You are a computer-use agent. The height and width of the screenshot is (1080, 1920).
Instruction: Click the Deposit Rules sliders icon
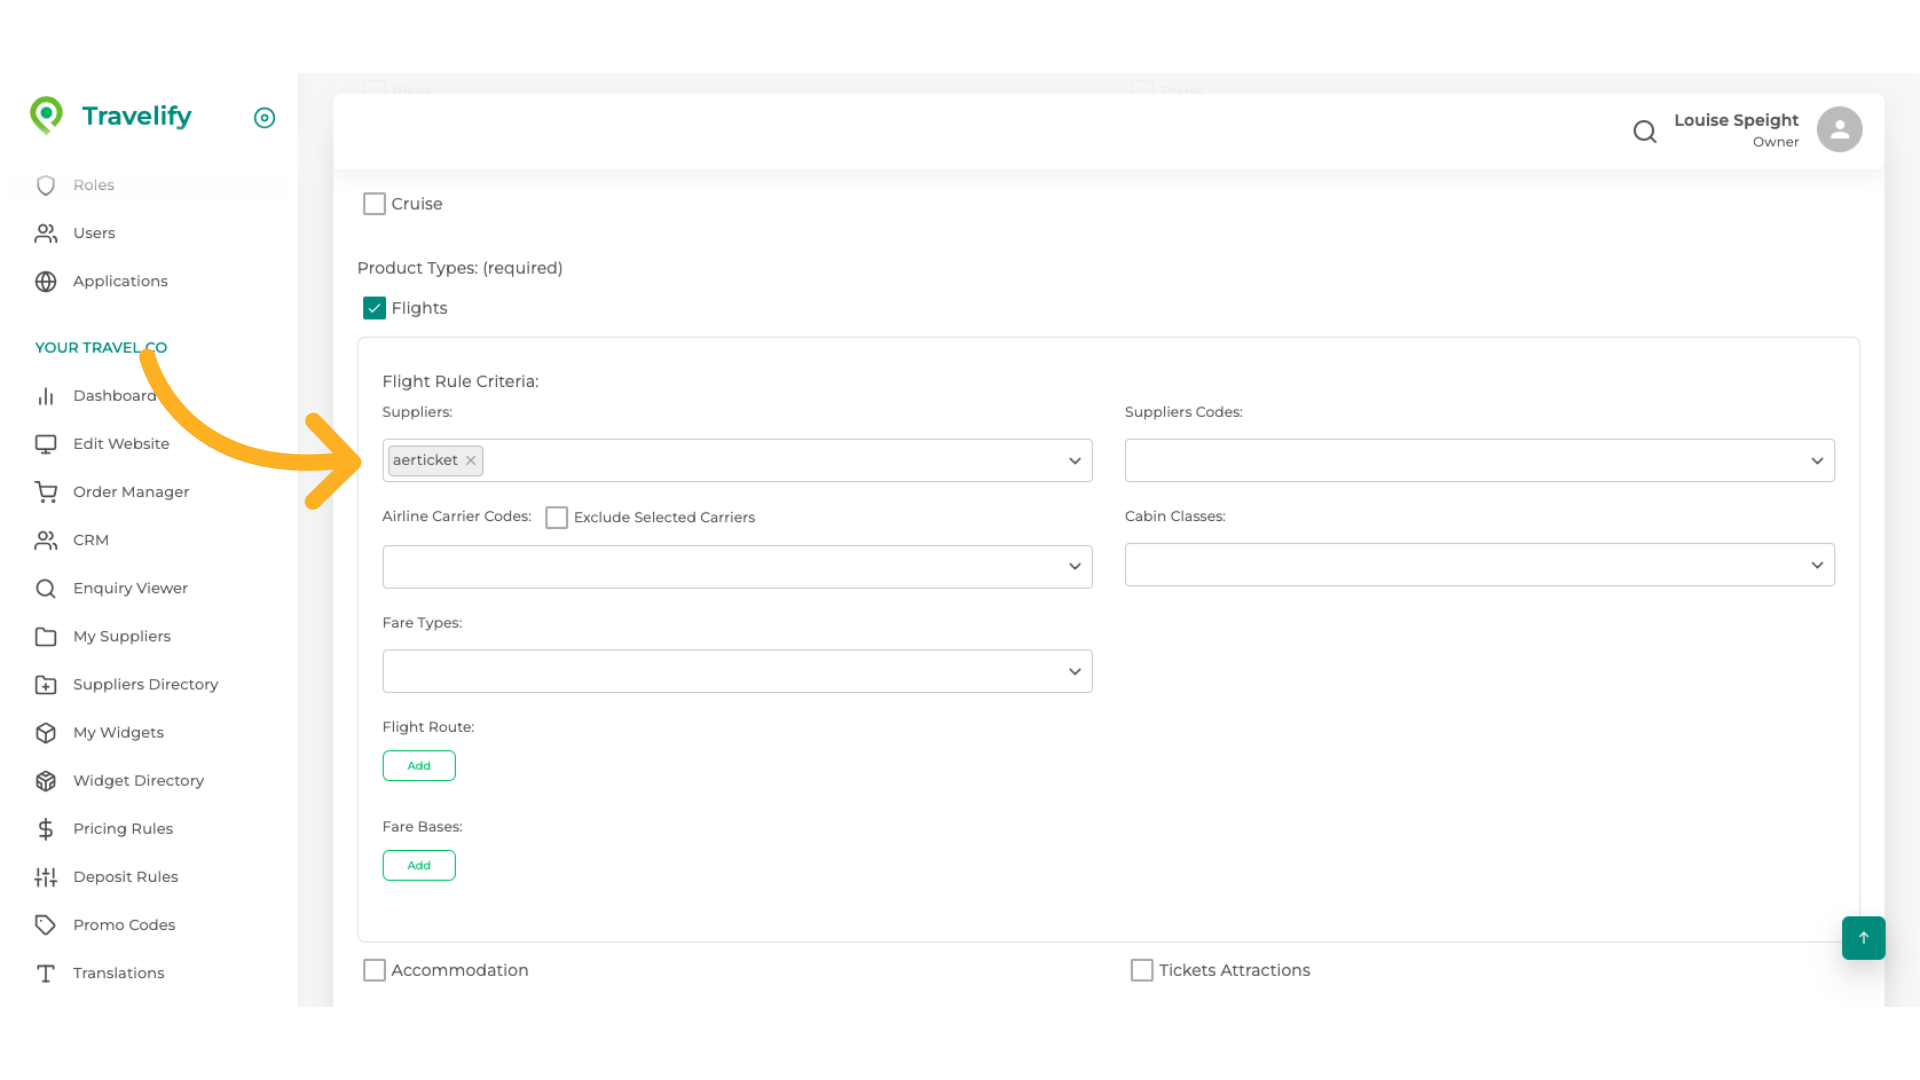click(x=46, y=877)
